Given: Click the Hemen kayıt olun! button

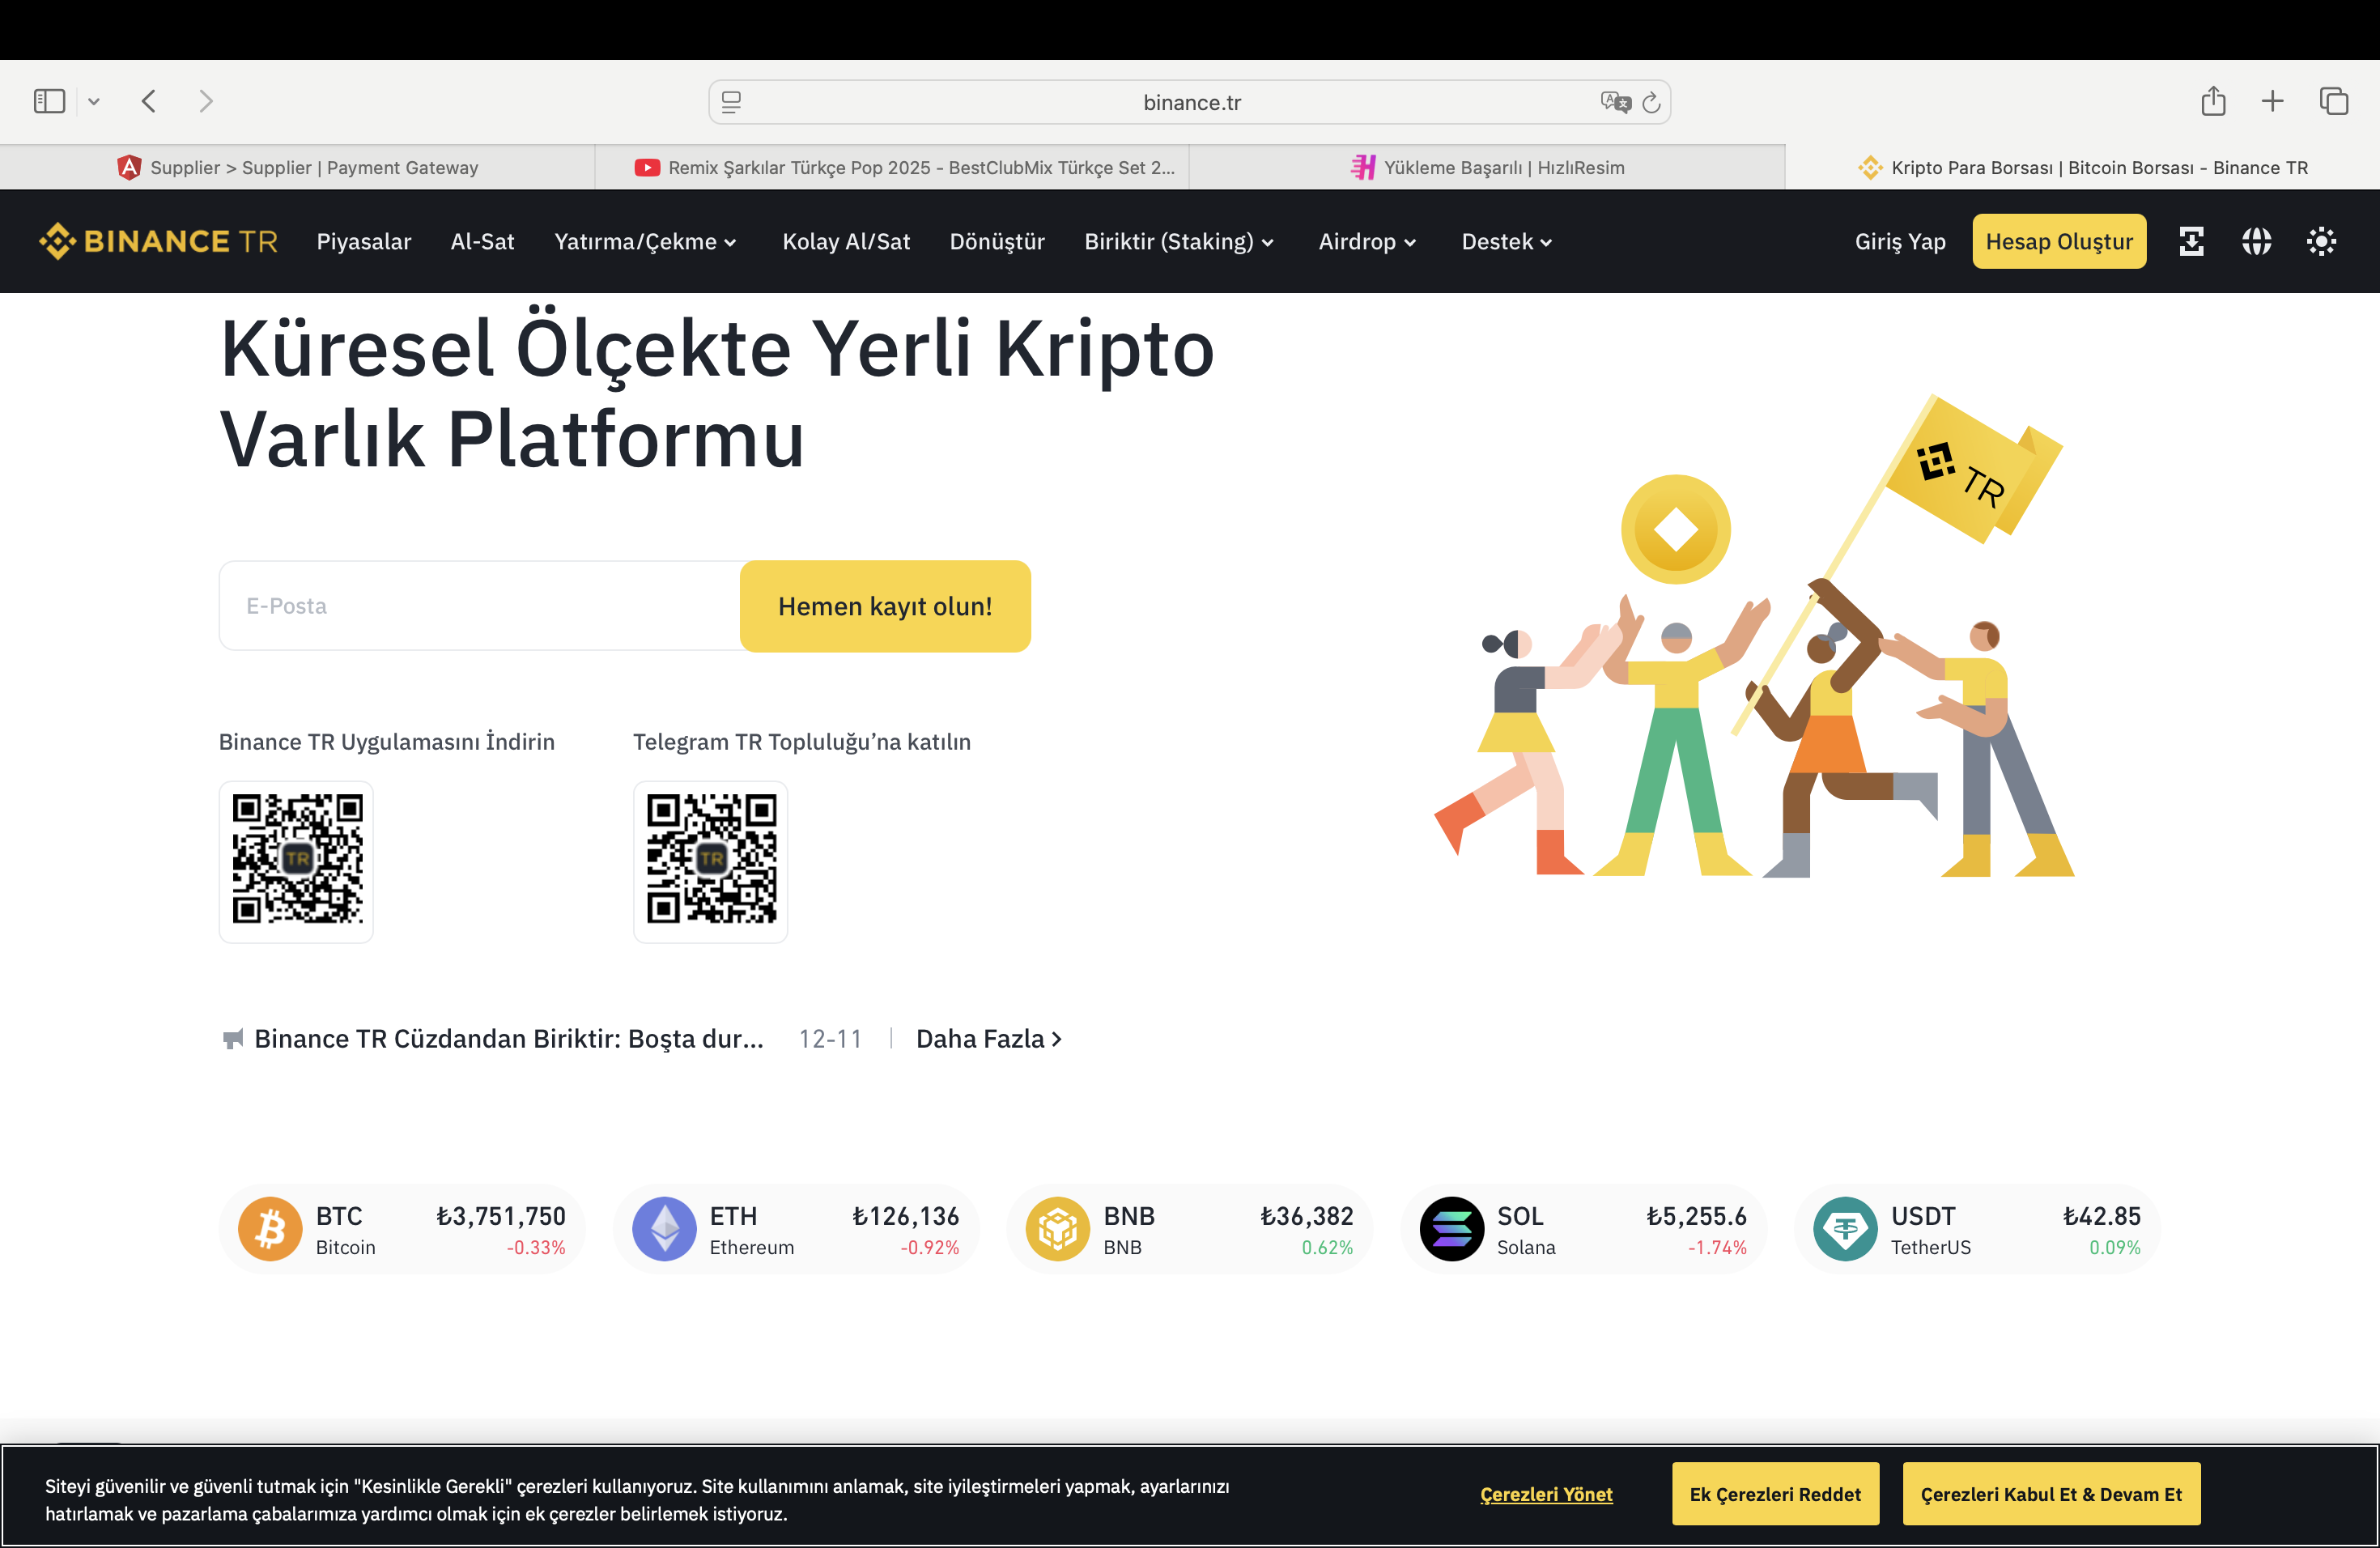Looking at the screenshot, I should (885, 606).
